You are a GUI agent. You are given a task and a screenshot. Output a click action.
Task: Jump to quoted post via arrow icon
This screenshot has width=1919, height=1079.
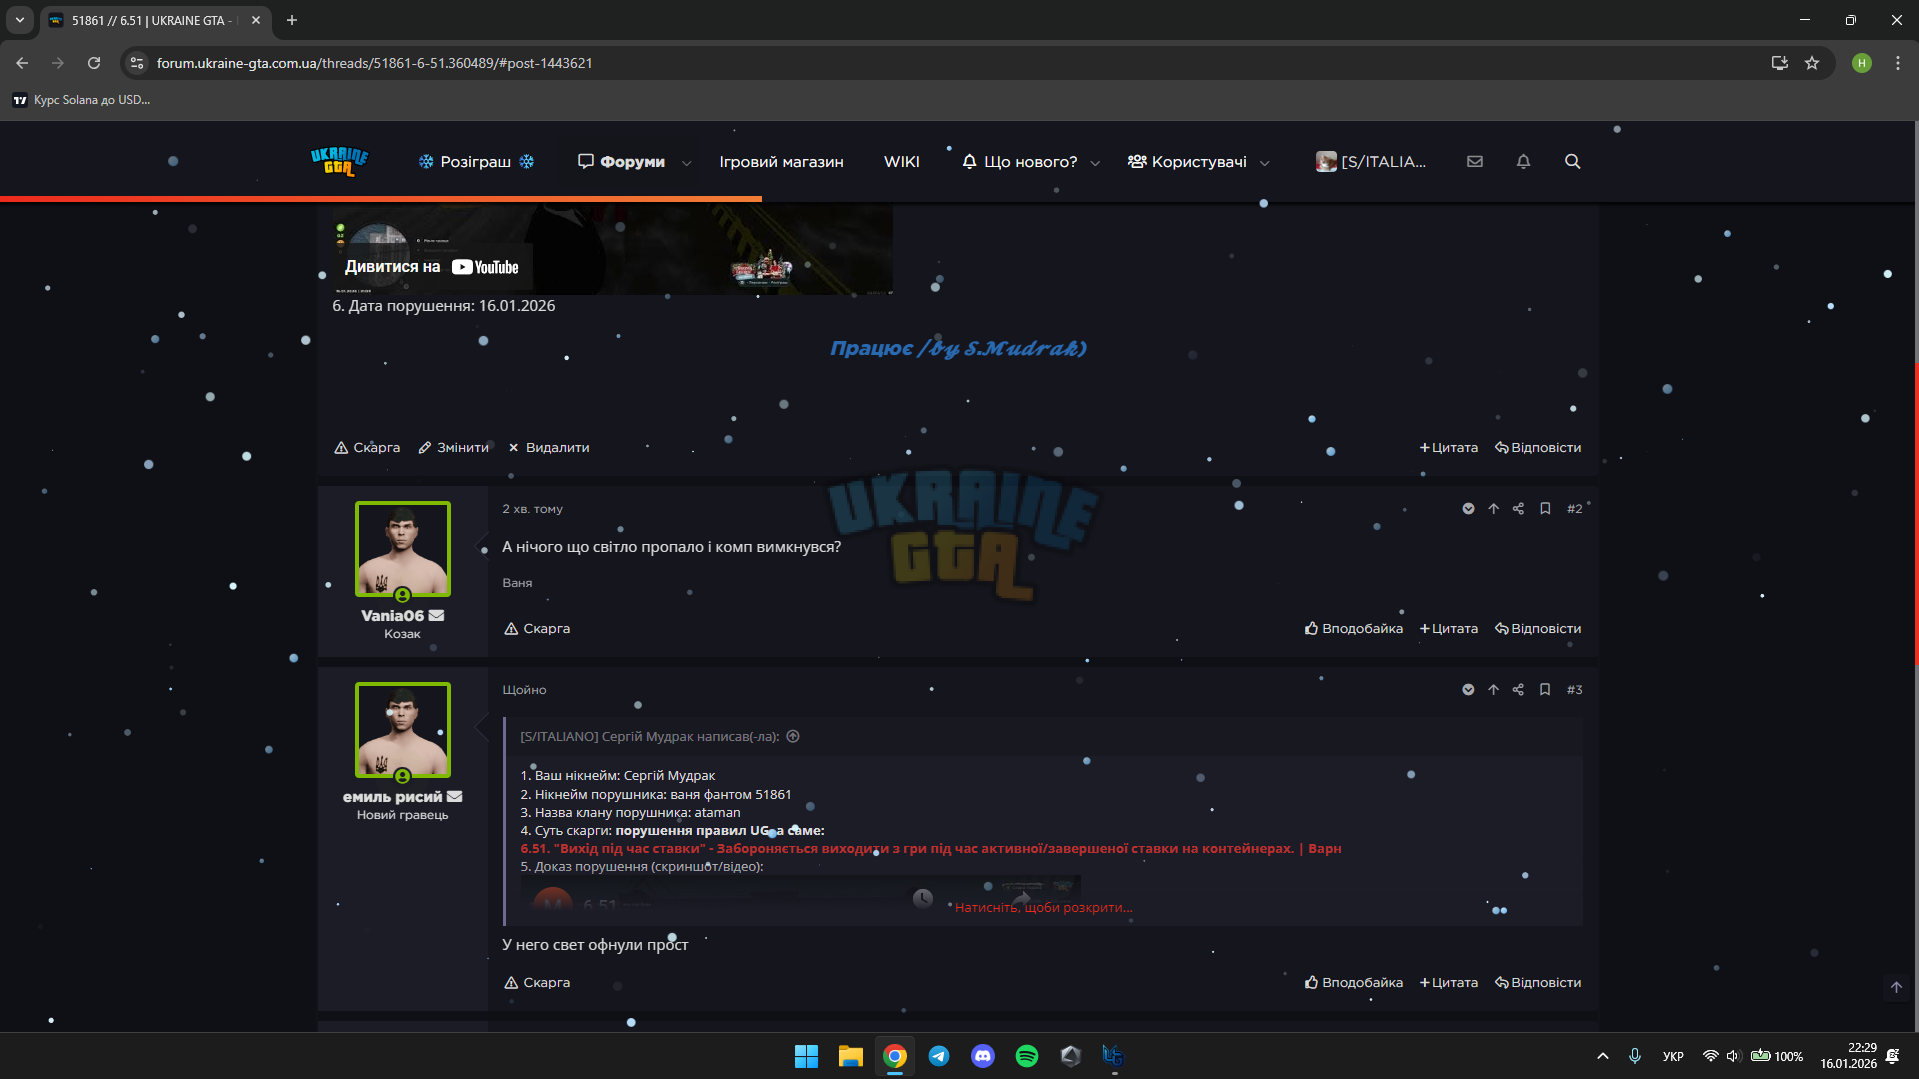coord(793,737)
